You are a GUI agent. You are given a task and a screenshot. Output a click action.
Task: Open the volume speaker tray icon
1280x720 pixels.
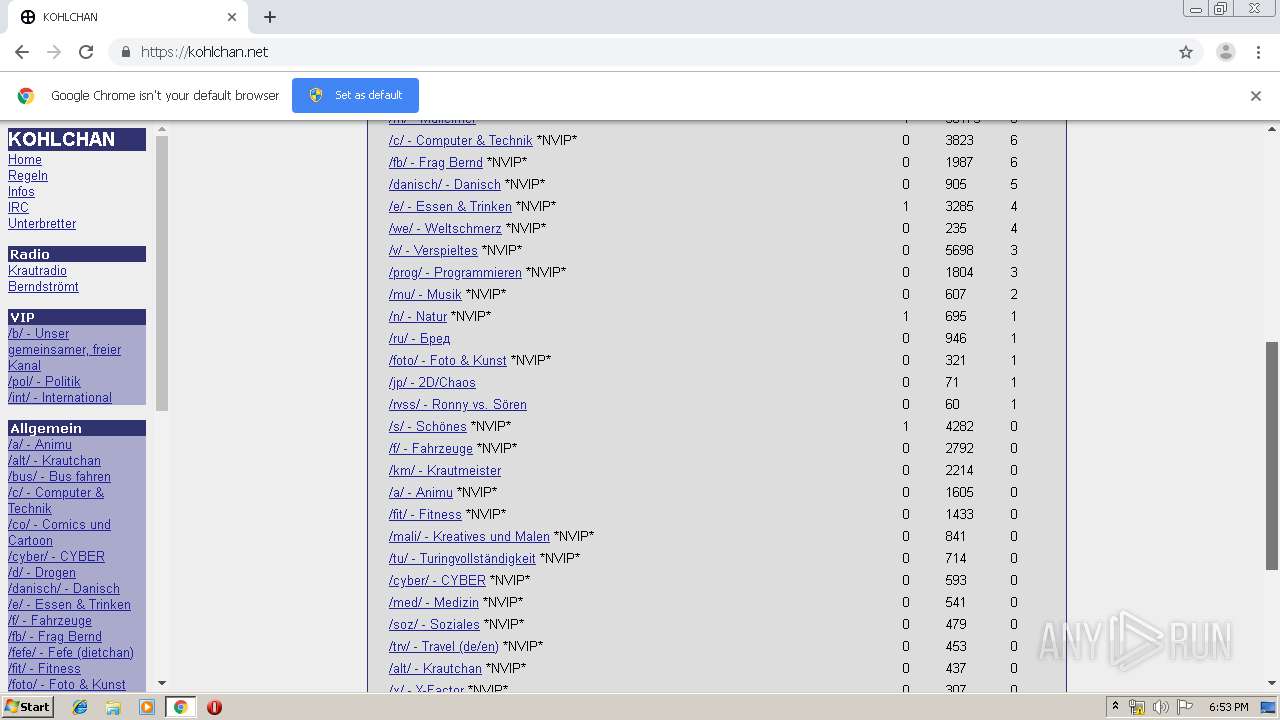pyautogui.click(x=1160, y=707)
